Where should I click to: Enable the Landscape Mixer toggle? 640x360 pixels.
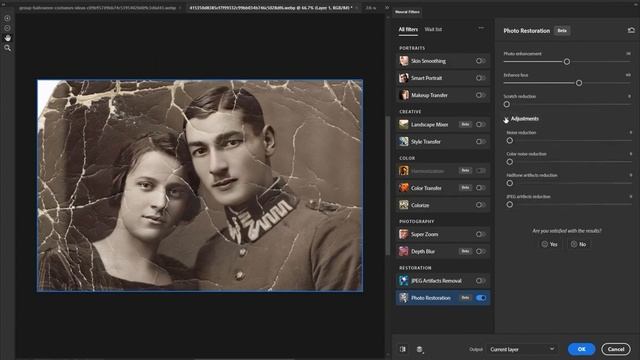pyautogui.click(x=481, y=124)
